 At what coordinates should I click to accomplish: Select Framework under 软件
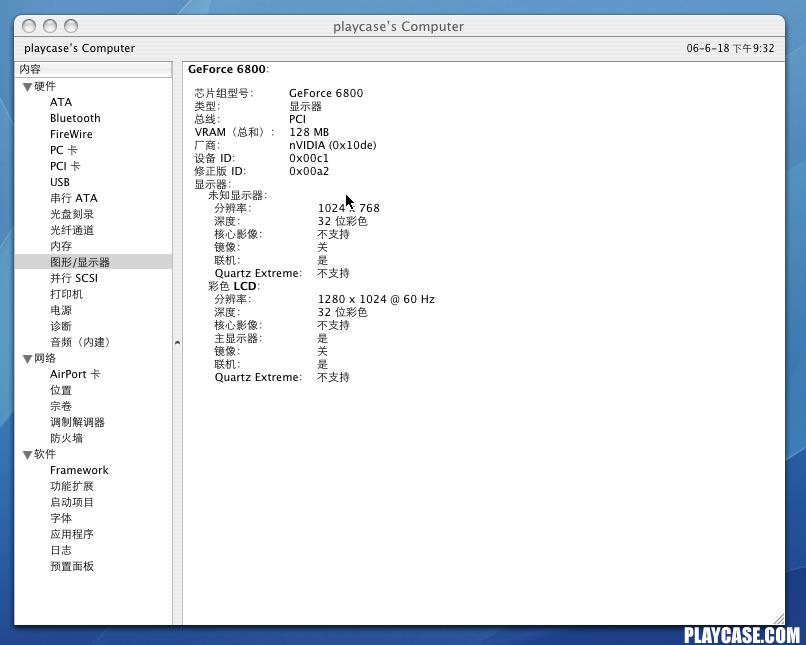pyautogui.click(x=79, y=470)
